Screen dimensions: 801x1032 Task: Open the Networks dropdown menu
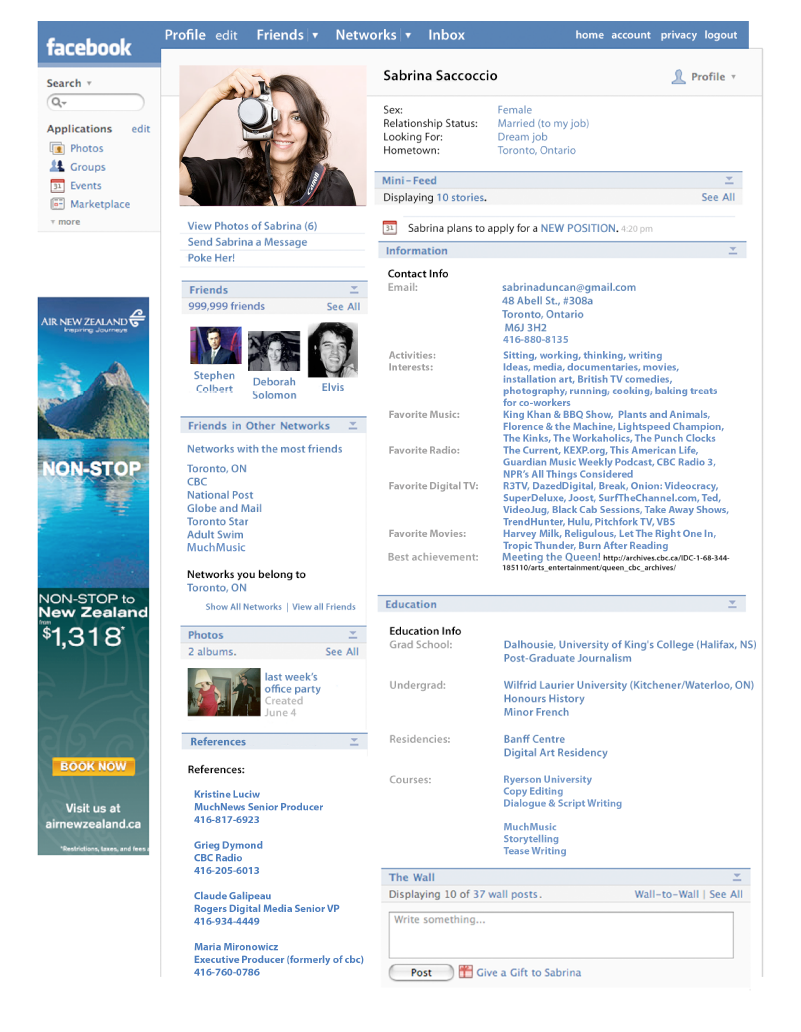[x=408, y=34]
